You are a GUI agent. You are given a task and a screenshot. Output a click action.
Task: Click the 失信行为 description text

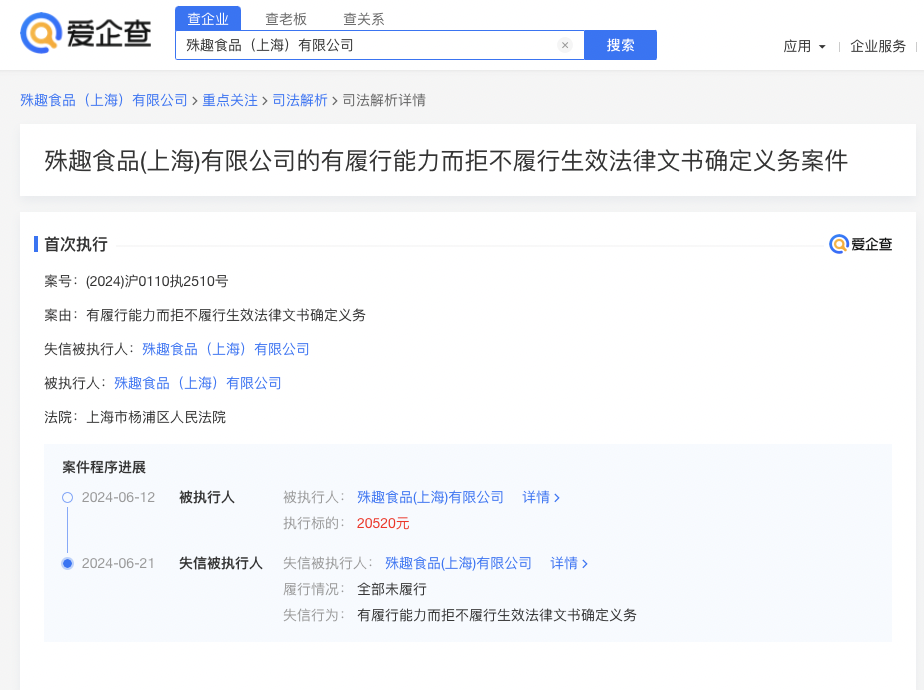click(497, 615)
